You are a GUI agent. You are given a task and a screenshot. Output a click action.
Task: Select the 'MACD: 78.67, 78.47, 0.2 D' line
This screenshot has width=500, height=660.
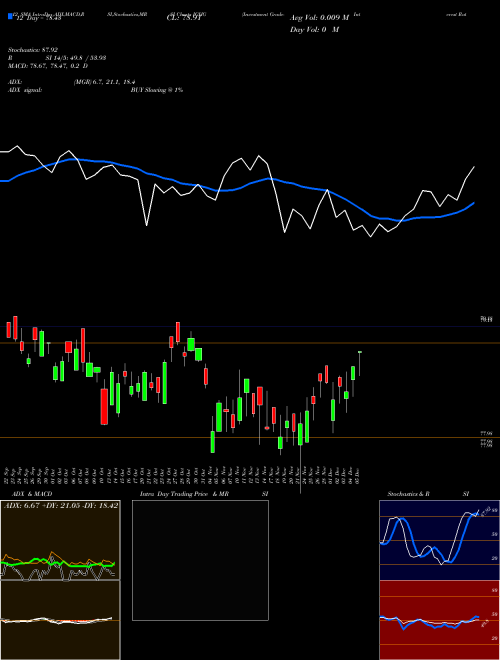coord(48,66)
